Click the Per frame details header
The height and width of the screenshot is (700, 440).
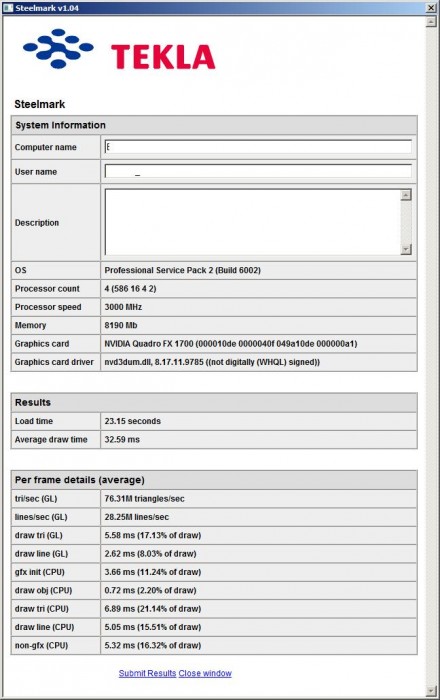214,480
